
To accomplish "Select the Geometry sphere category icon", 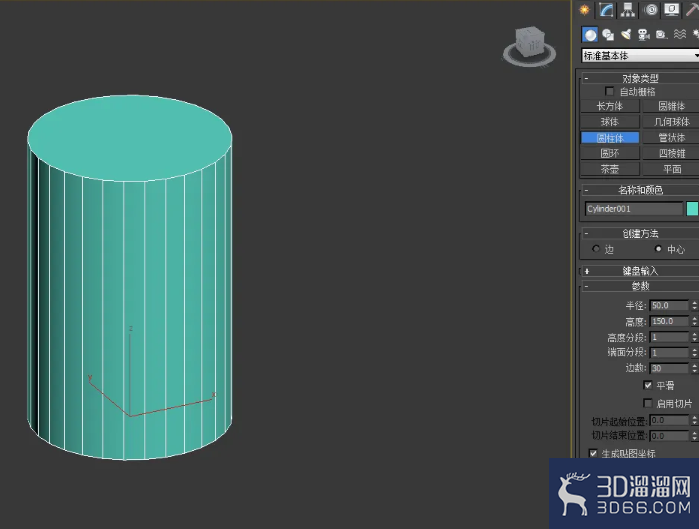I will [590, 35].
